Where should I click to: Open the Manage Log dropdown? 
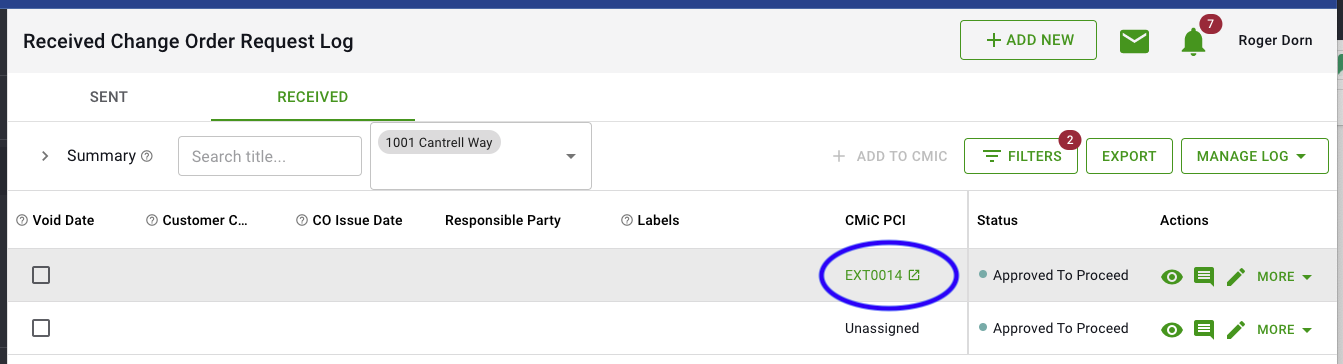point(1254,156)
